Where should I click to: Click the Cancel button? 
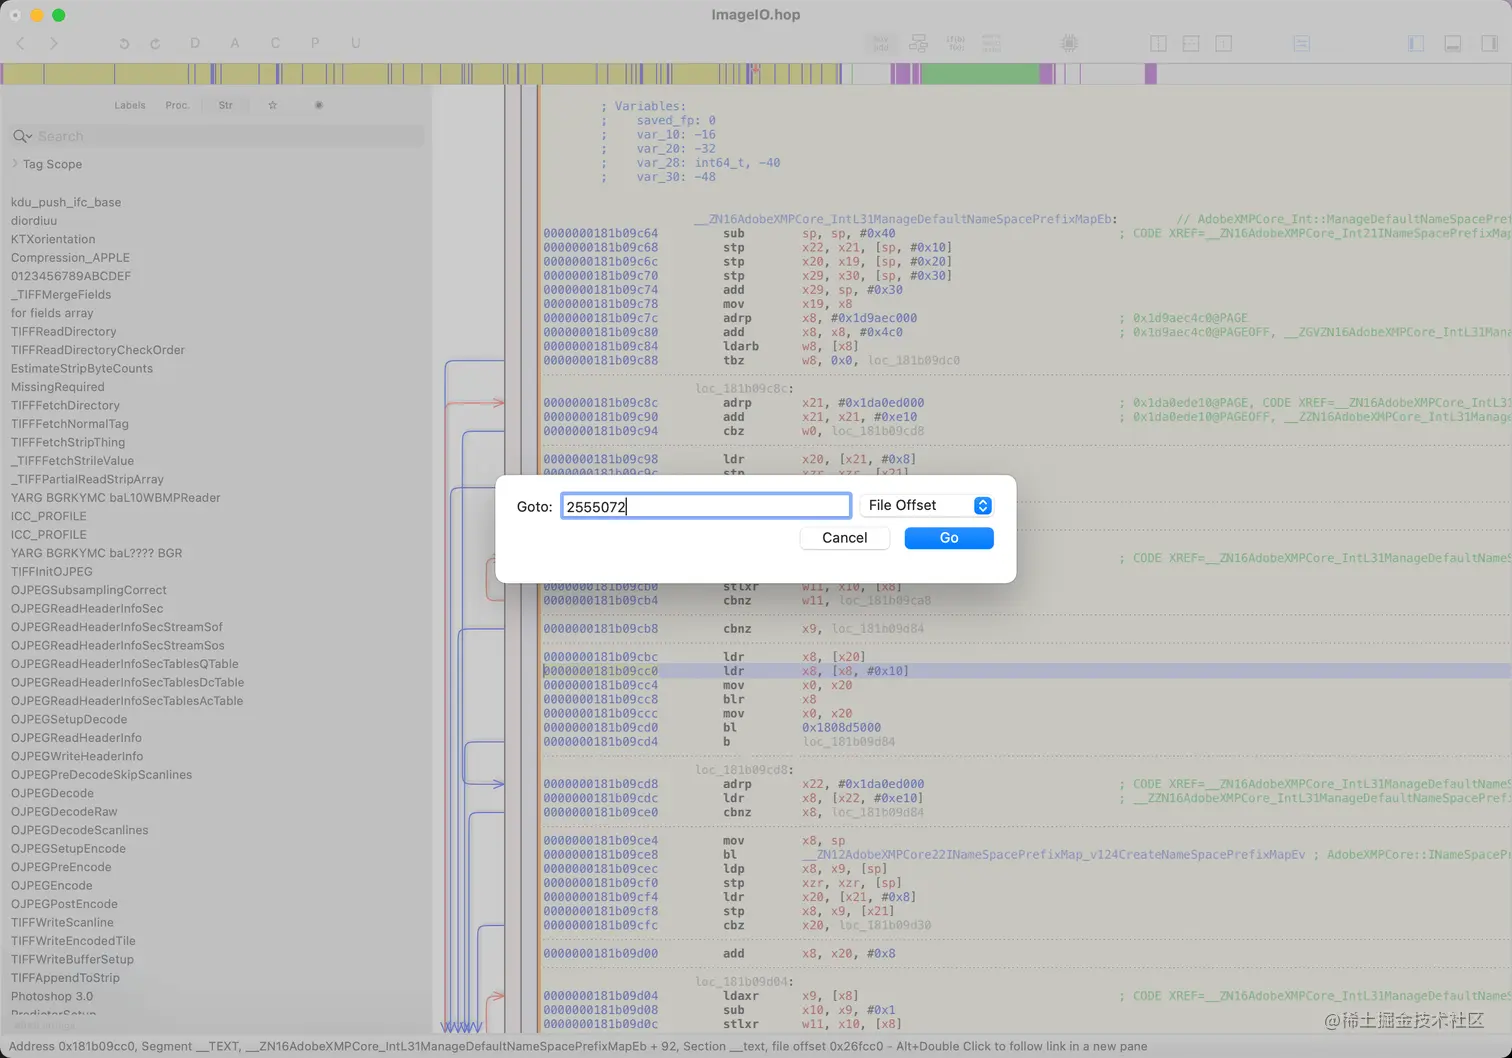(x=844, y=538)
